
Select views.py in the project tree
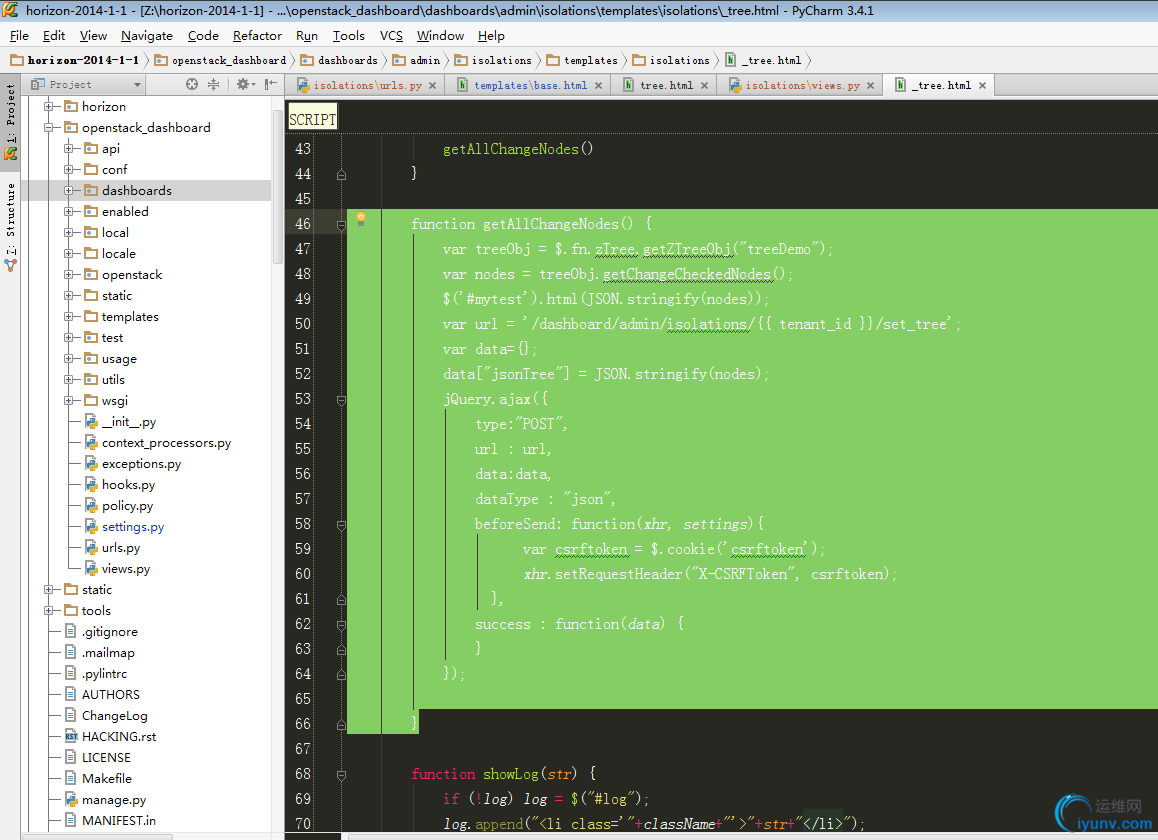pos(126,569)
